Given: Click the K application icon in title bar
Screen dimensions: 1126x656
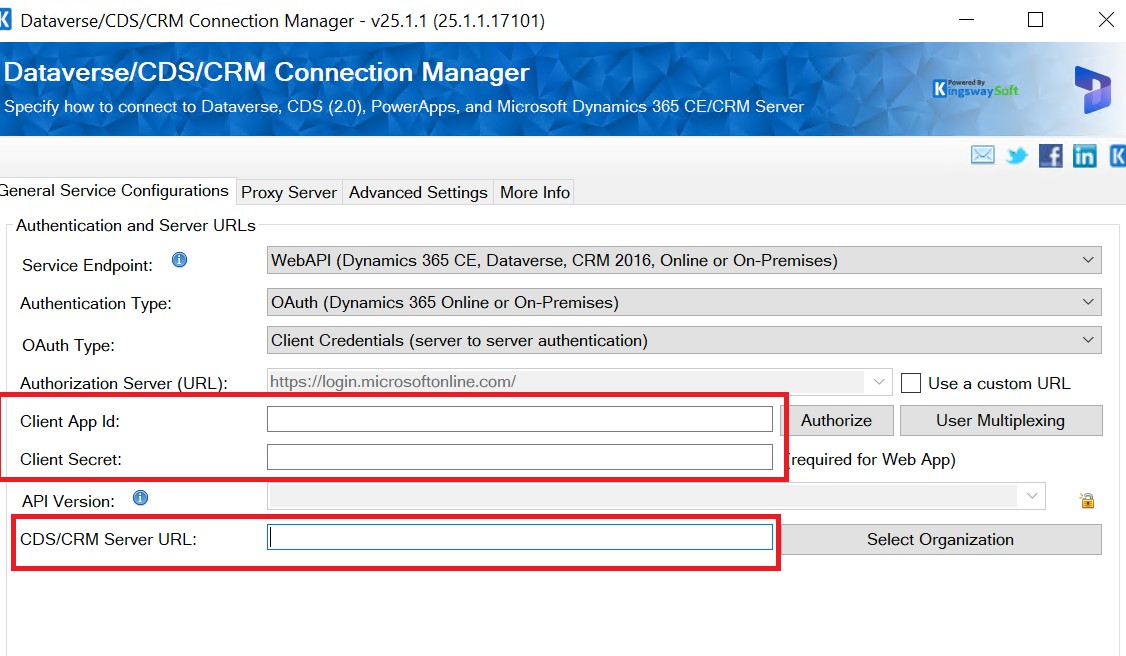Looking at the screenshot, I should [x=5, y=19].
